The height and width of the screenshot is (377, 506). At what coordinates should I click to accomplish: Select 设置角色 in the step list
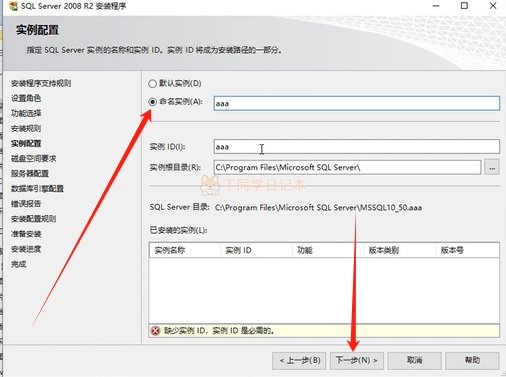coord(26,98)
